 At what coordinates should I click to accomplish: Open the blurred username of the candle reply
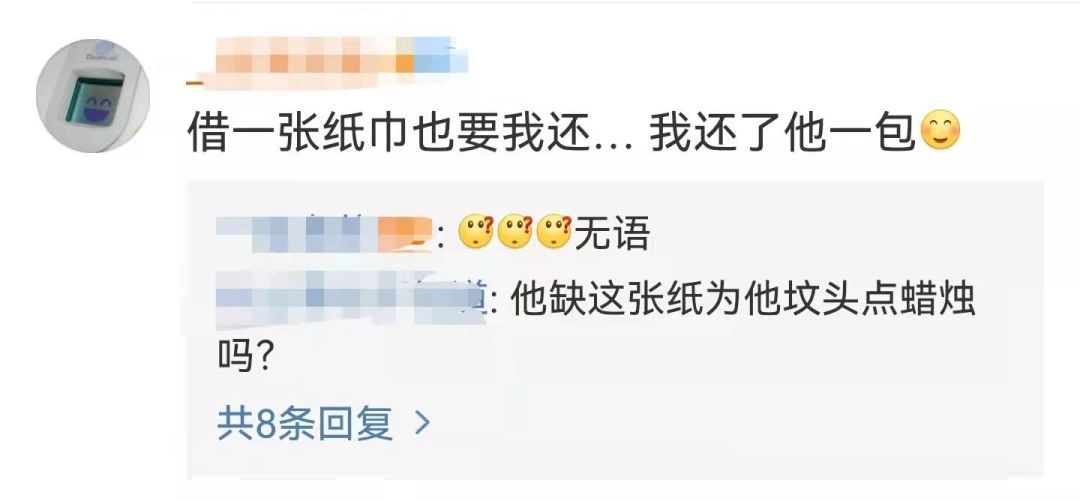(x=352, y=300)
